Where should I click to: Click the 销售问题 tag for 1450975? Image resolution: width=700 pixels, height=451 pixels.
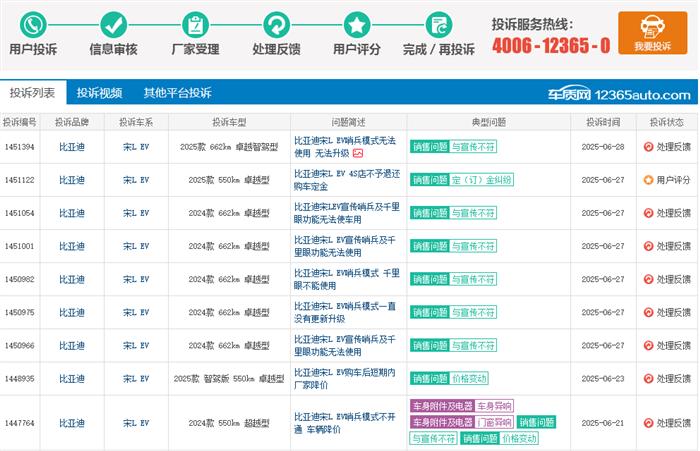tap(429, 312)
